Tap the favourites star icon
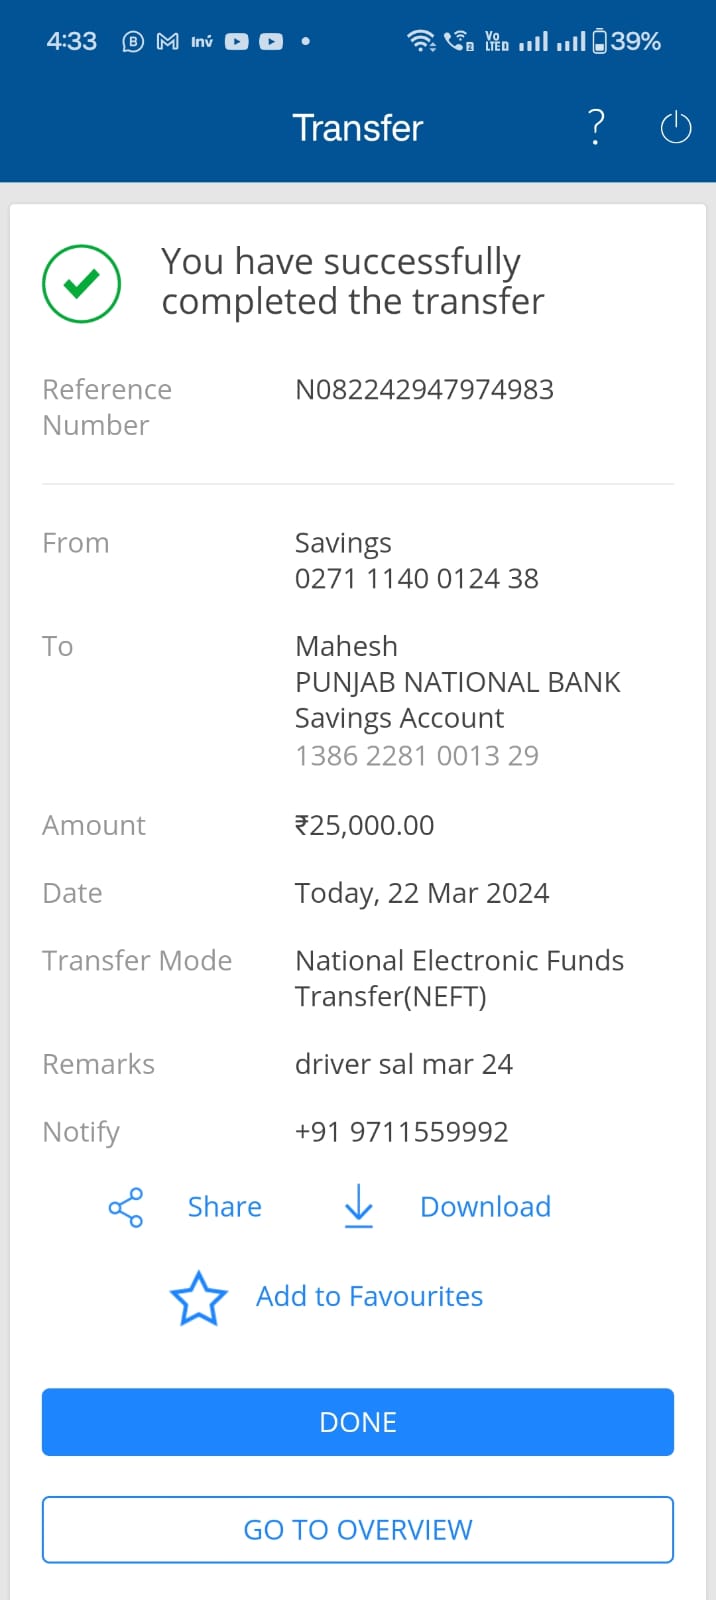 tap(199, 1298)
